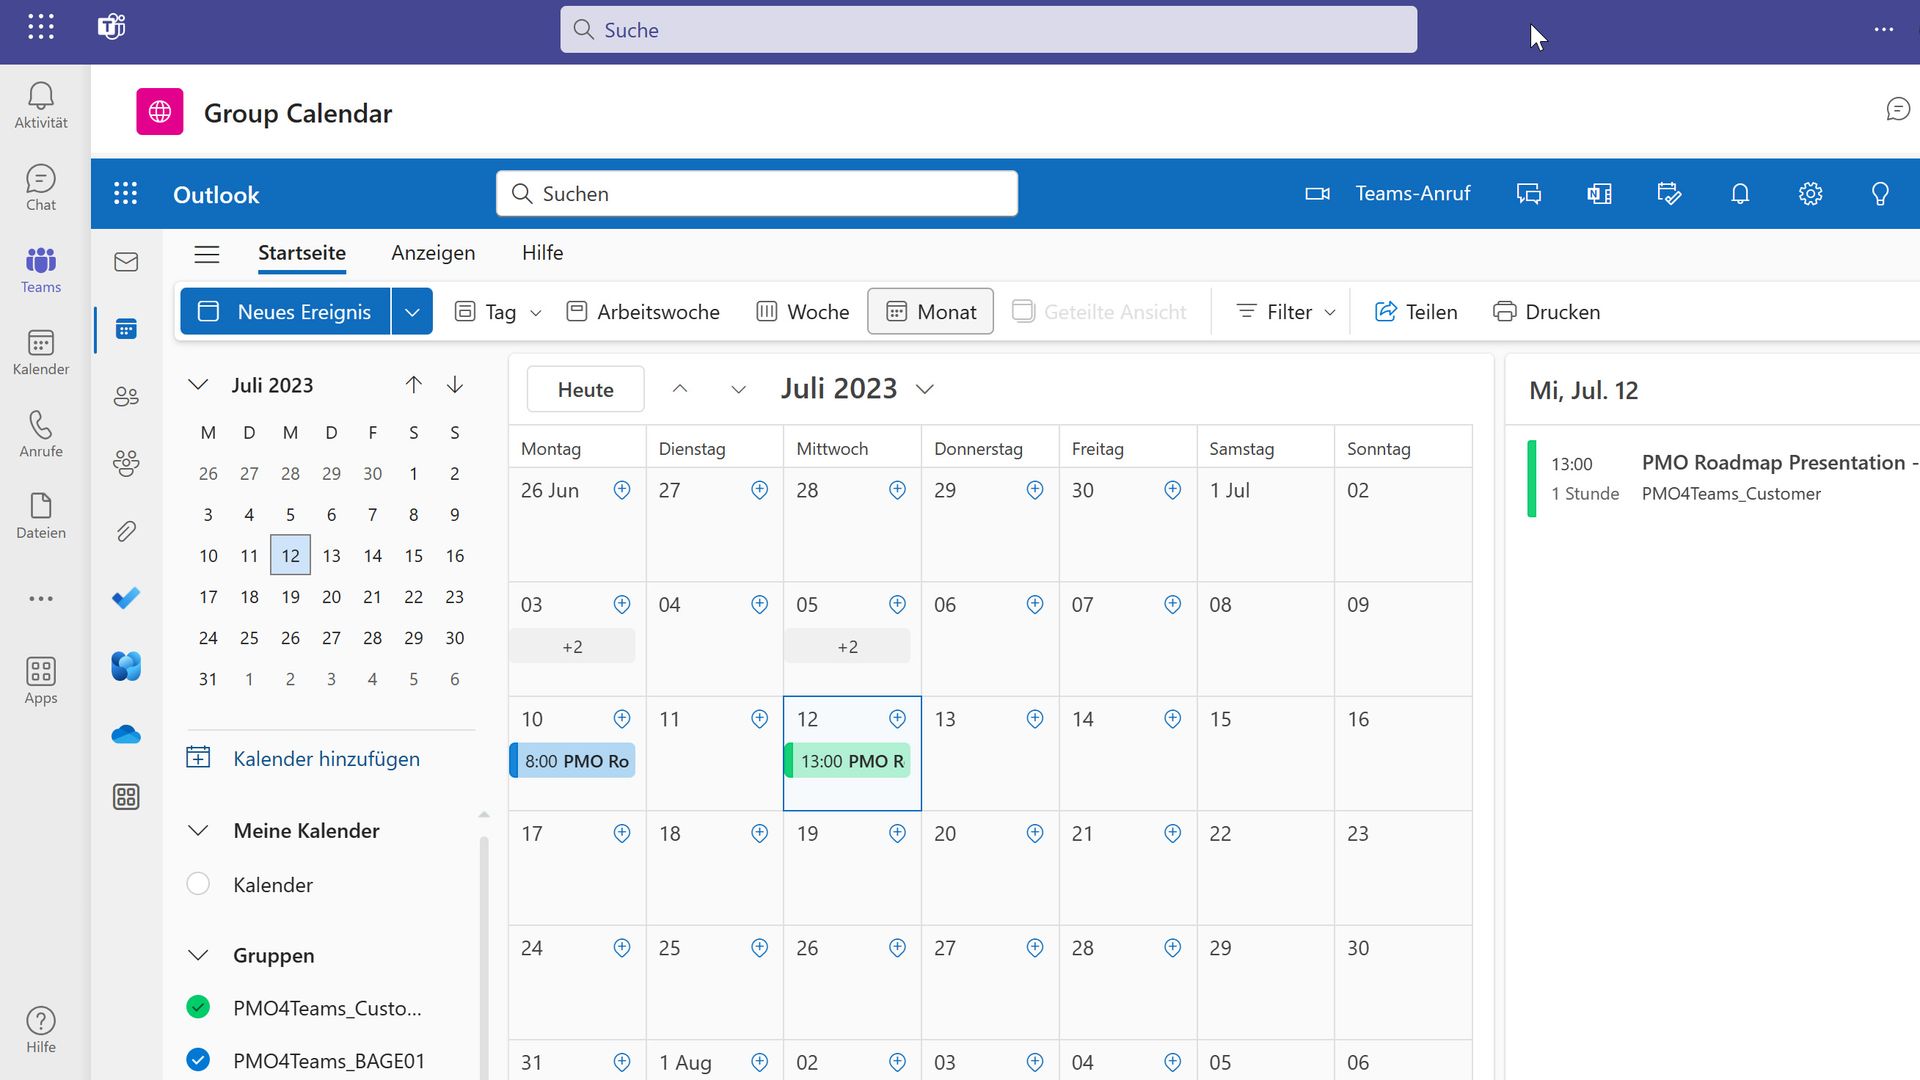Image resolution: width=1920 pixels, height=1080 pixels.
Task: Open the People contacts icon
Action: 126,397
